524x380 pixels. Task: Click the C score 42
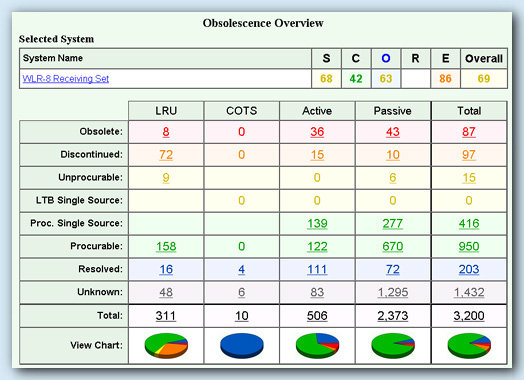coord(356,79)
